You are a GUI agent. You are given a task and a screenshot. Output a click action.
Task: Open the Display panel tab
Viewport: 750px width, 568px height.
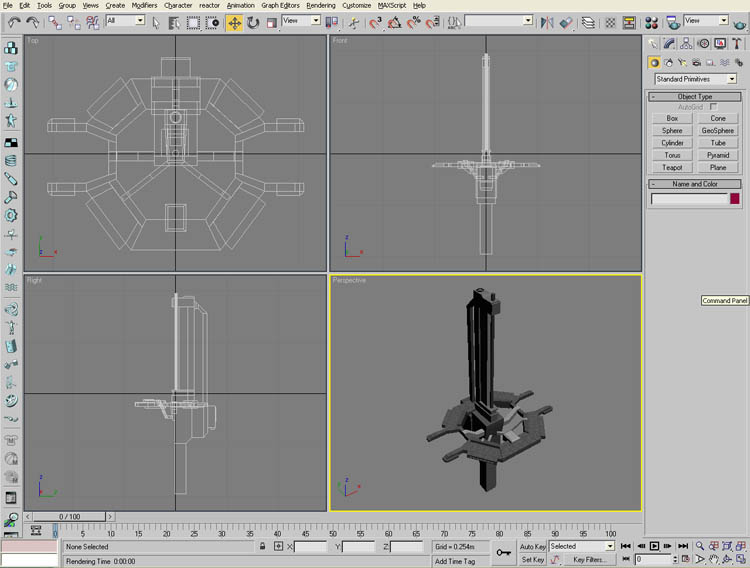(x=718, y=43)
